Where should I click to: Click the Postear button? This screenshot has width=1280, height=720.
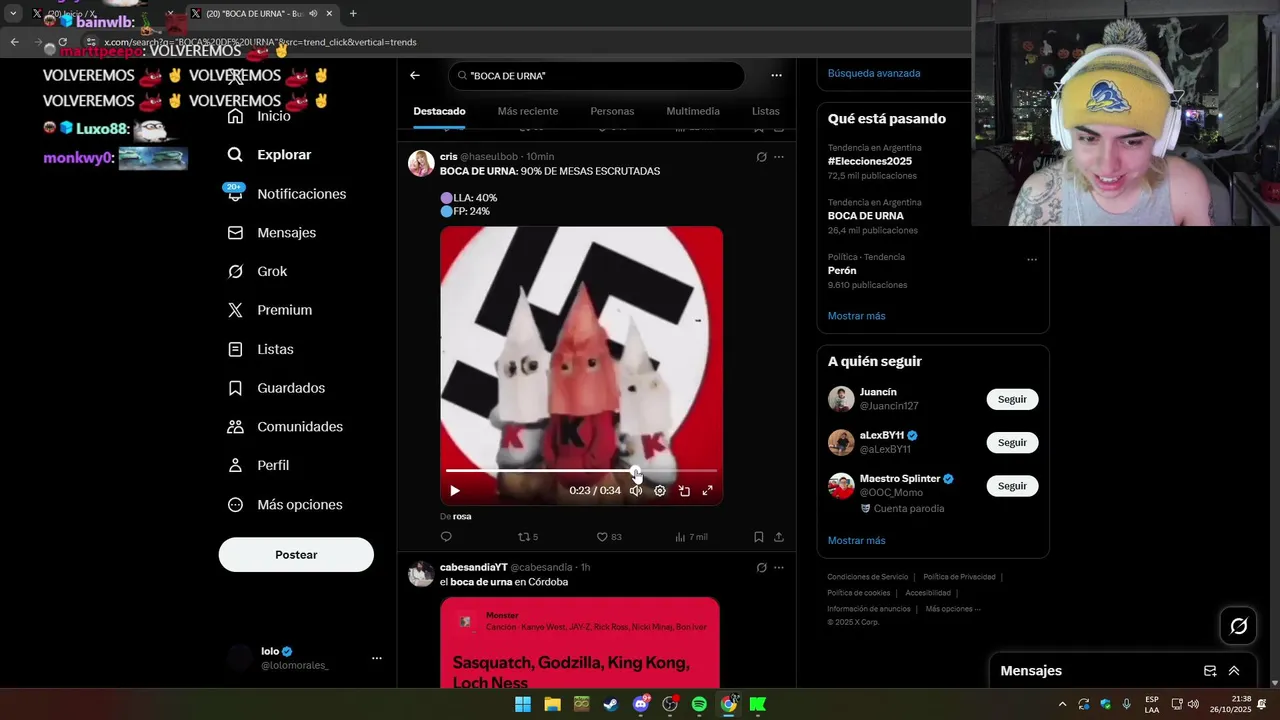tap(296, 555)
